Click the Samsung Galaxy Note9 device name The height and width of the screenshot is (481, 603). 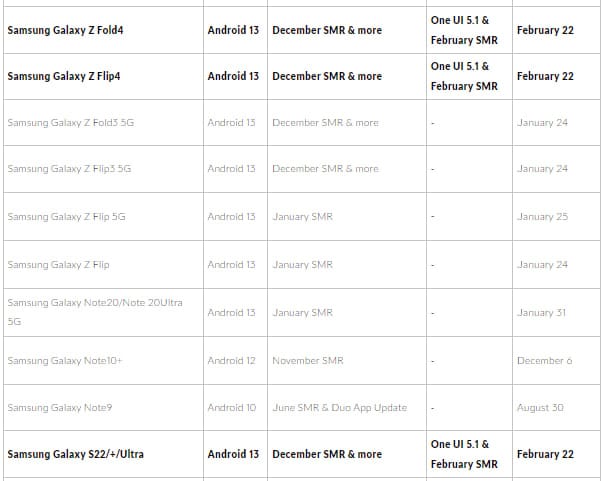(60, 408)
